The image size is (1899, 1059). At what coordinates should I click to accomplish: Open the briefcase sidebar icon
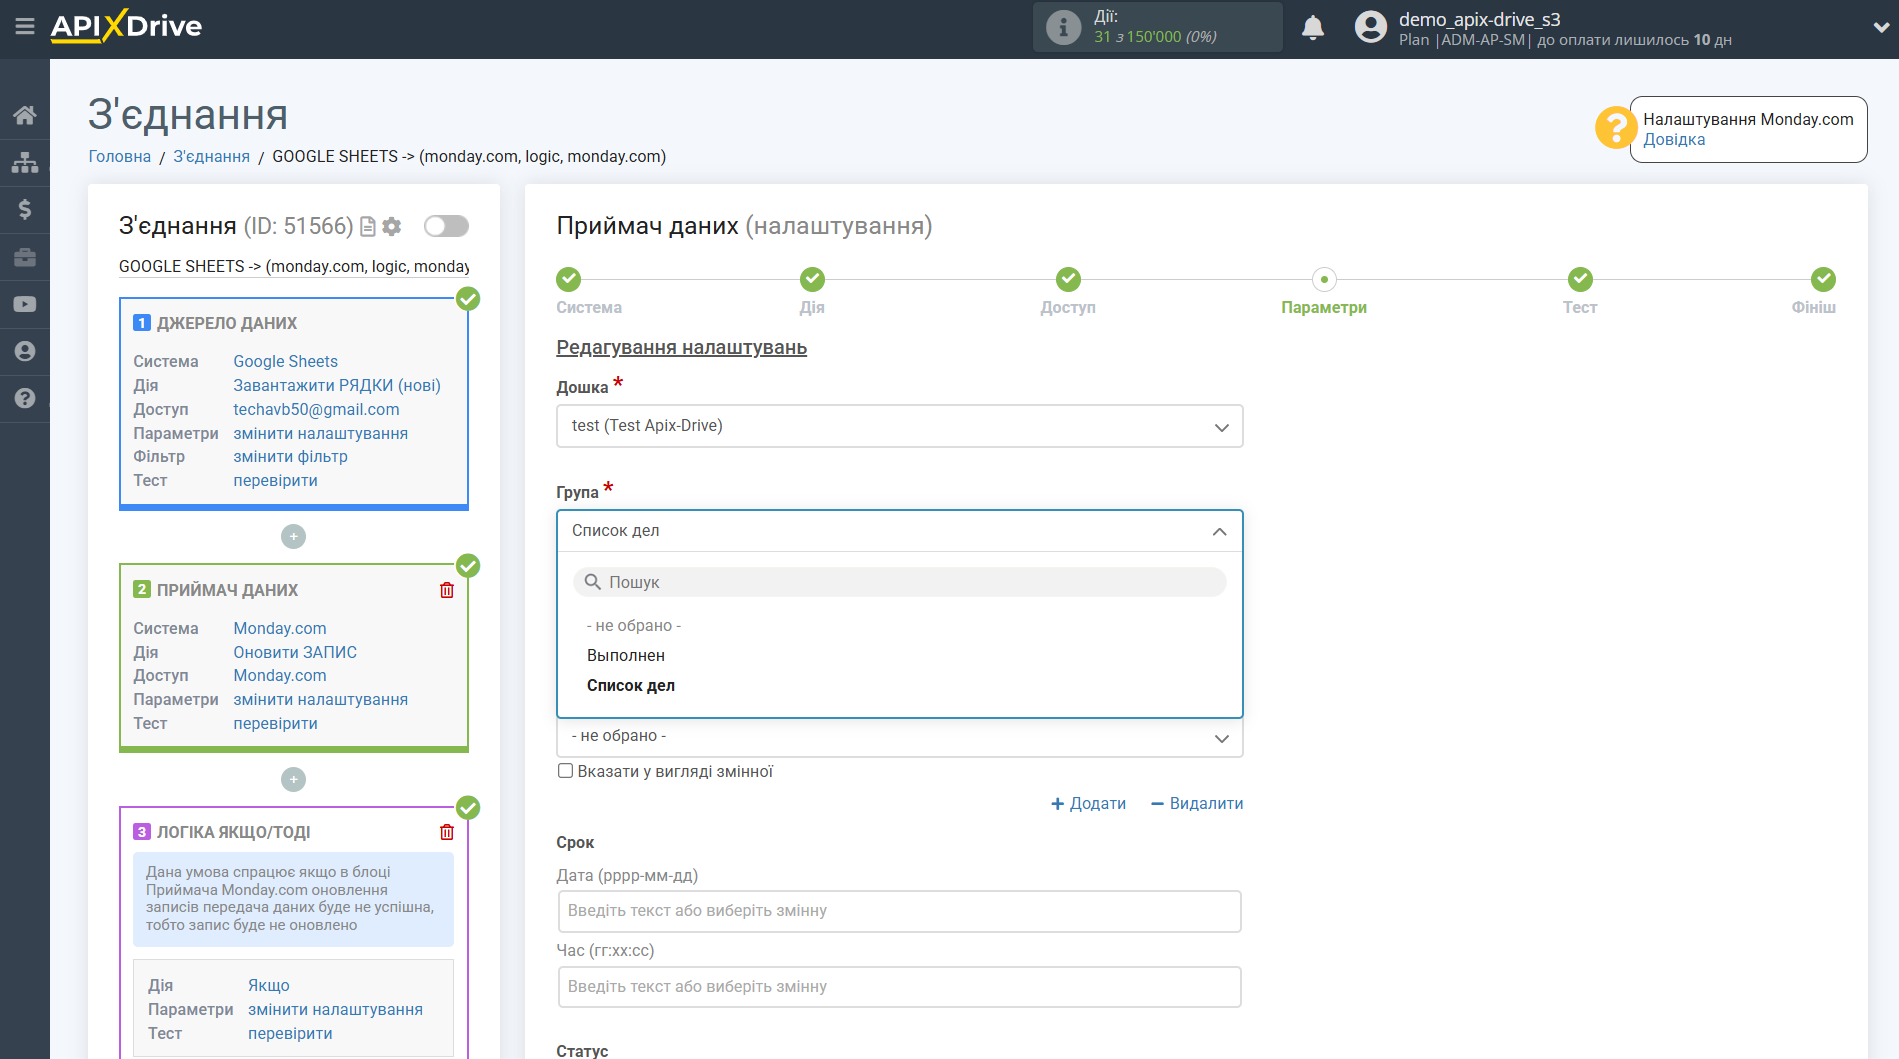click(25, 257)
